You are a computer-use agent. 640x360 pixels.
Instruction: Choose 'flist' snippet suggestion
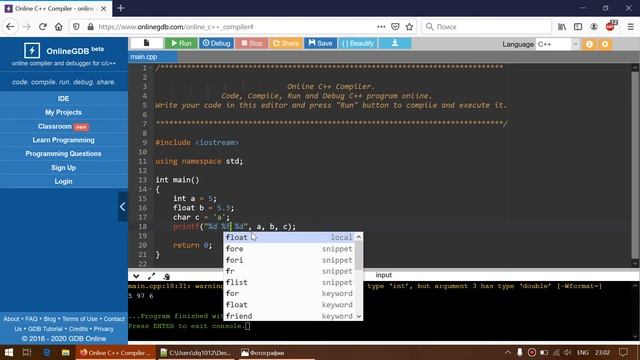289,282
